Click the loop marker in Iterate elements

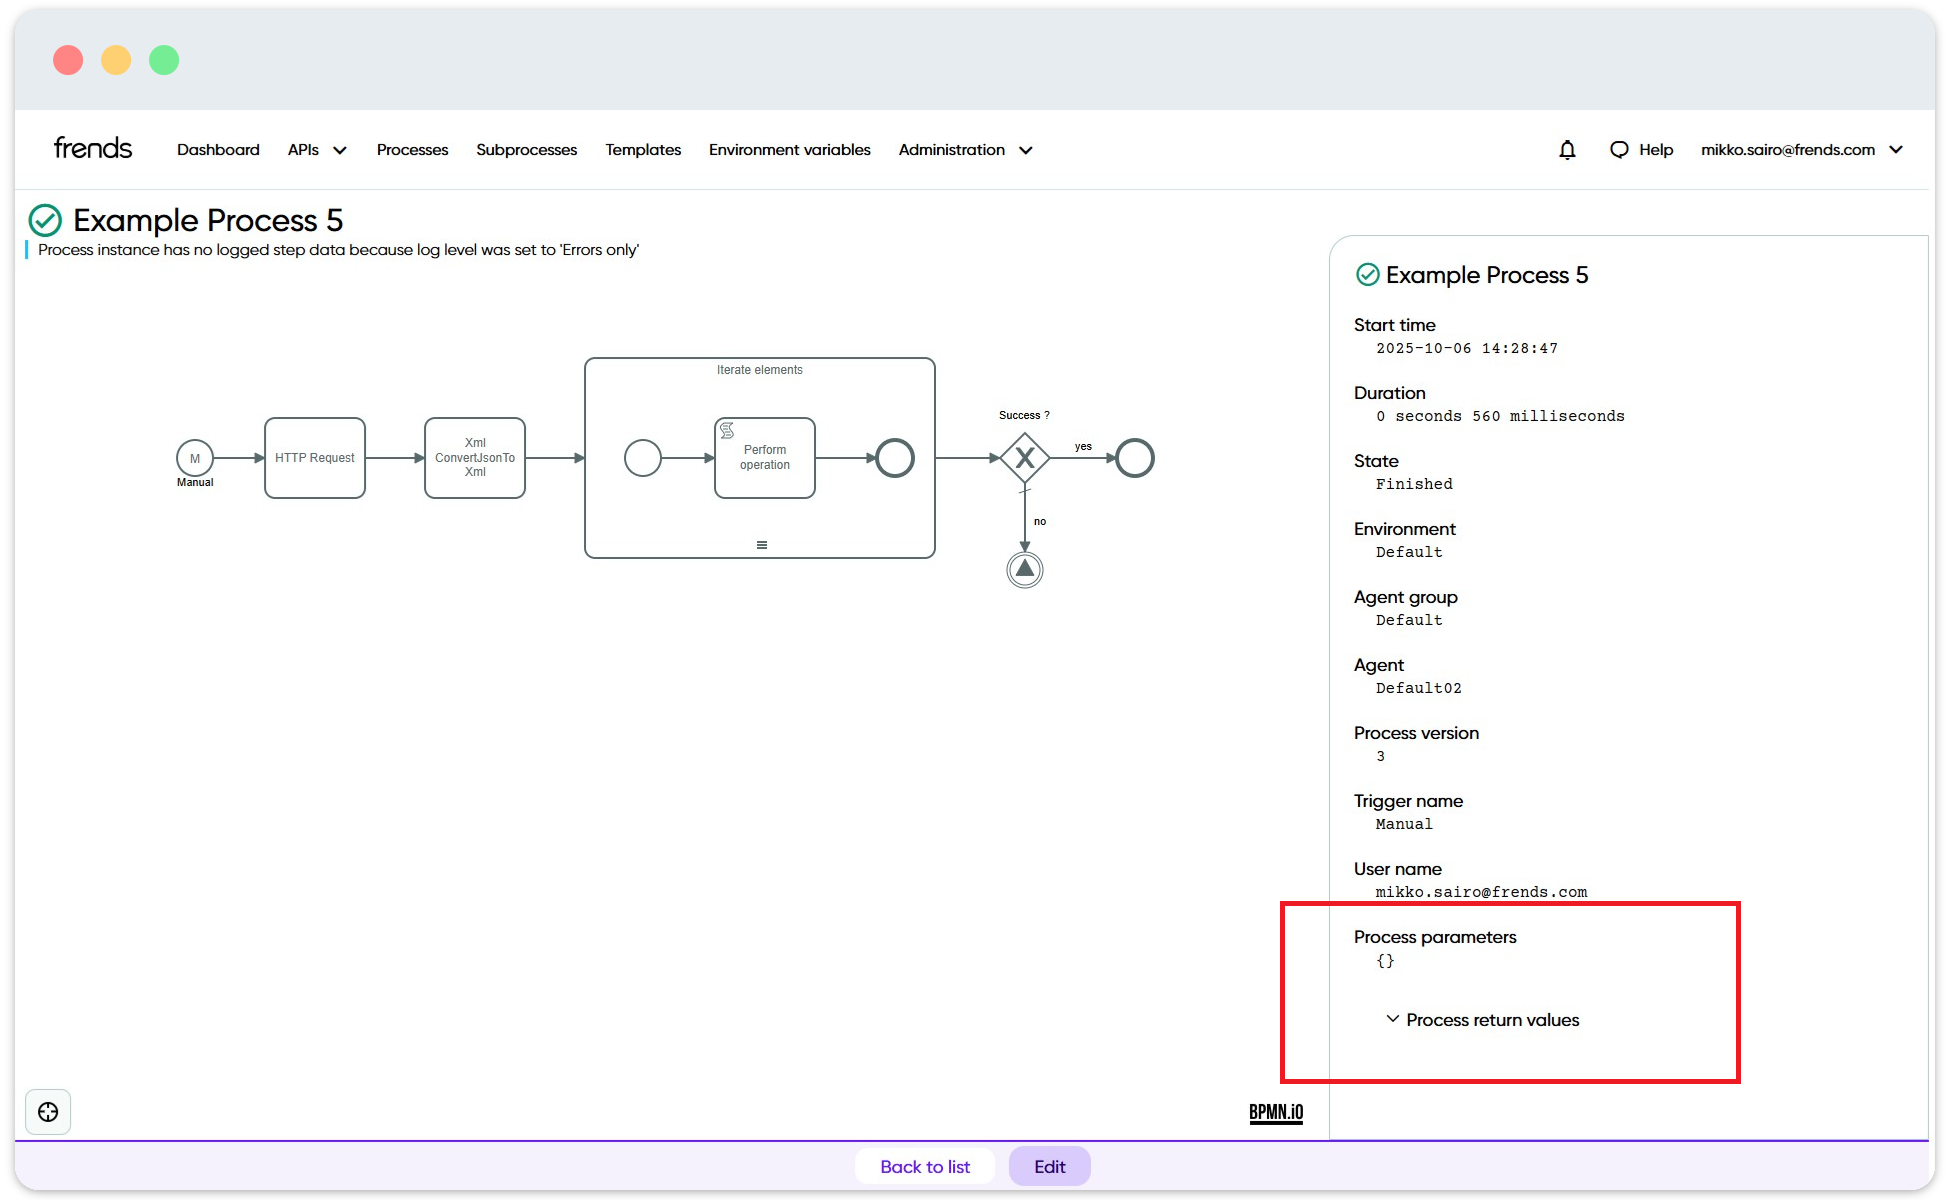click(762, 545)
